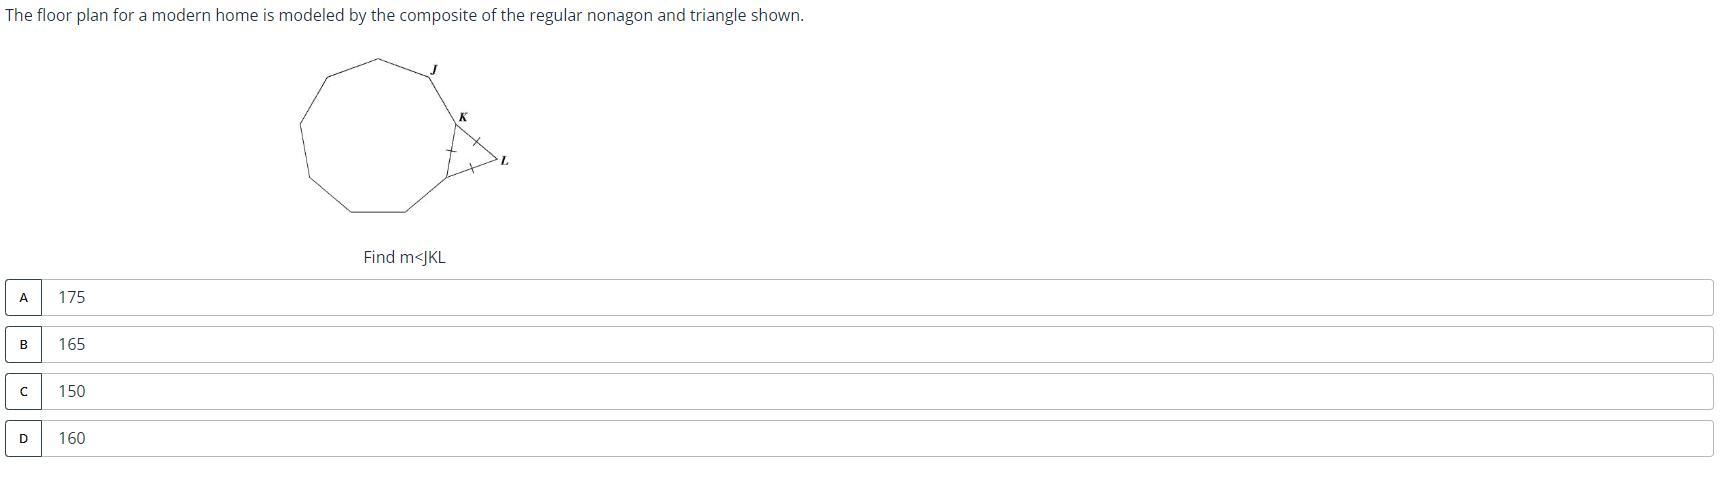Pick the answer value 160
This screenshot has height=488, width=1735.
pyautogui.click(x=72, y=438)
